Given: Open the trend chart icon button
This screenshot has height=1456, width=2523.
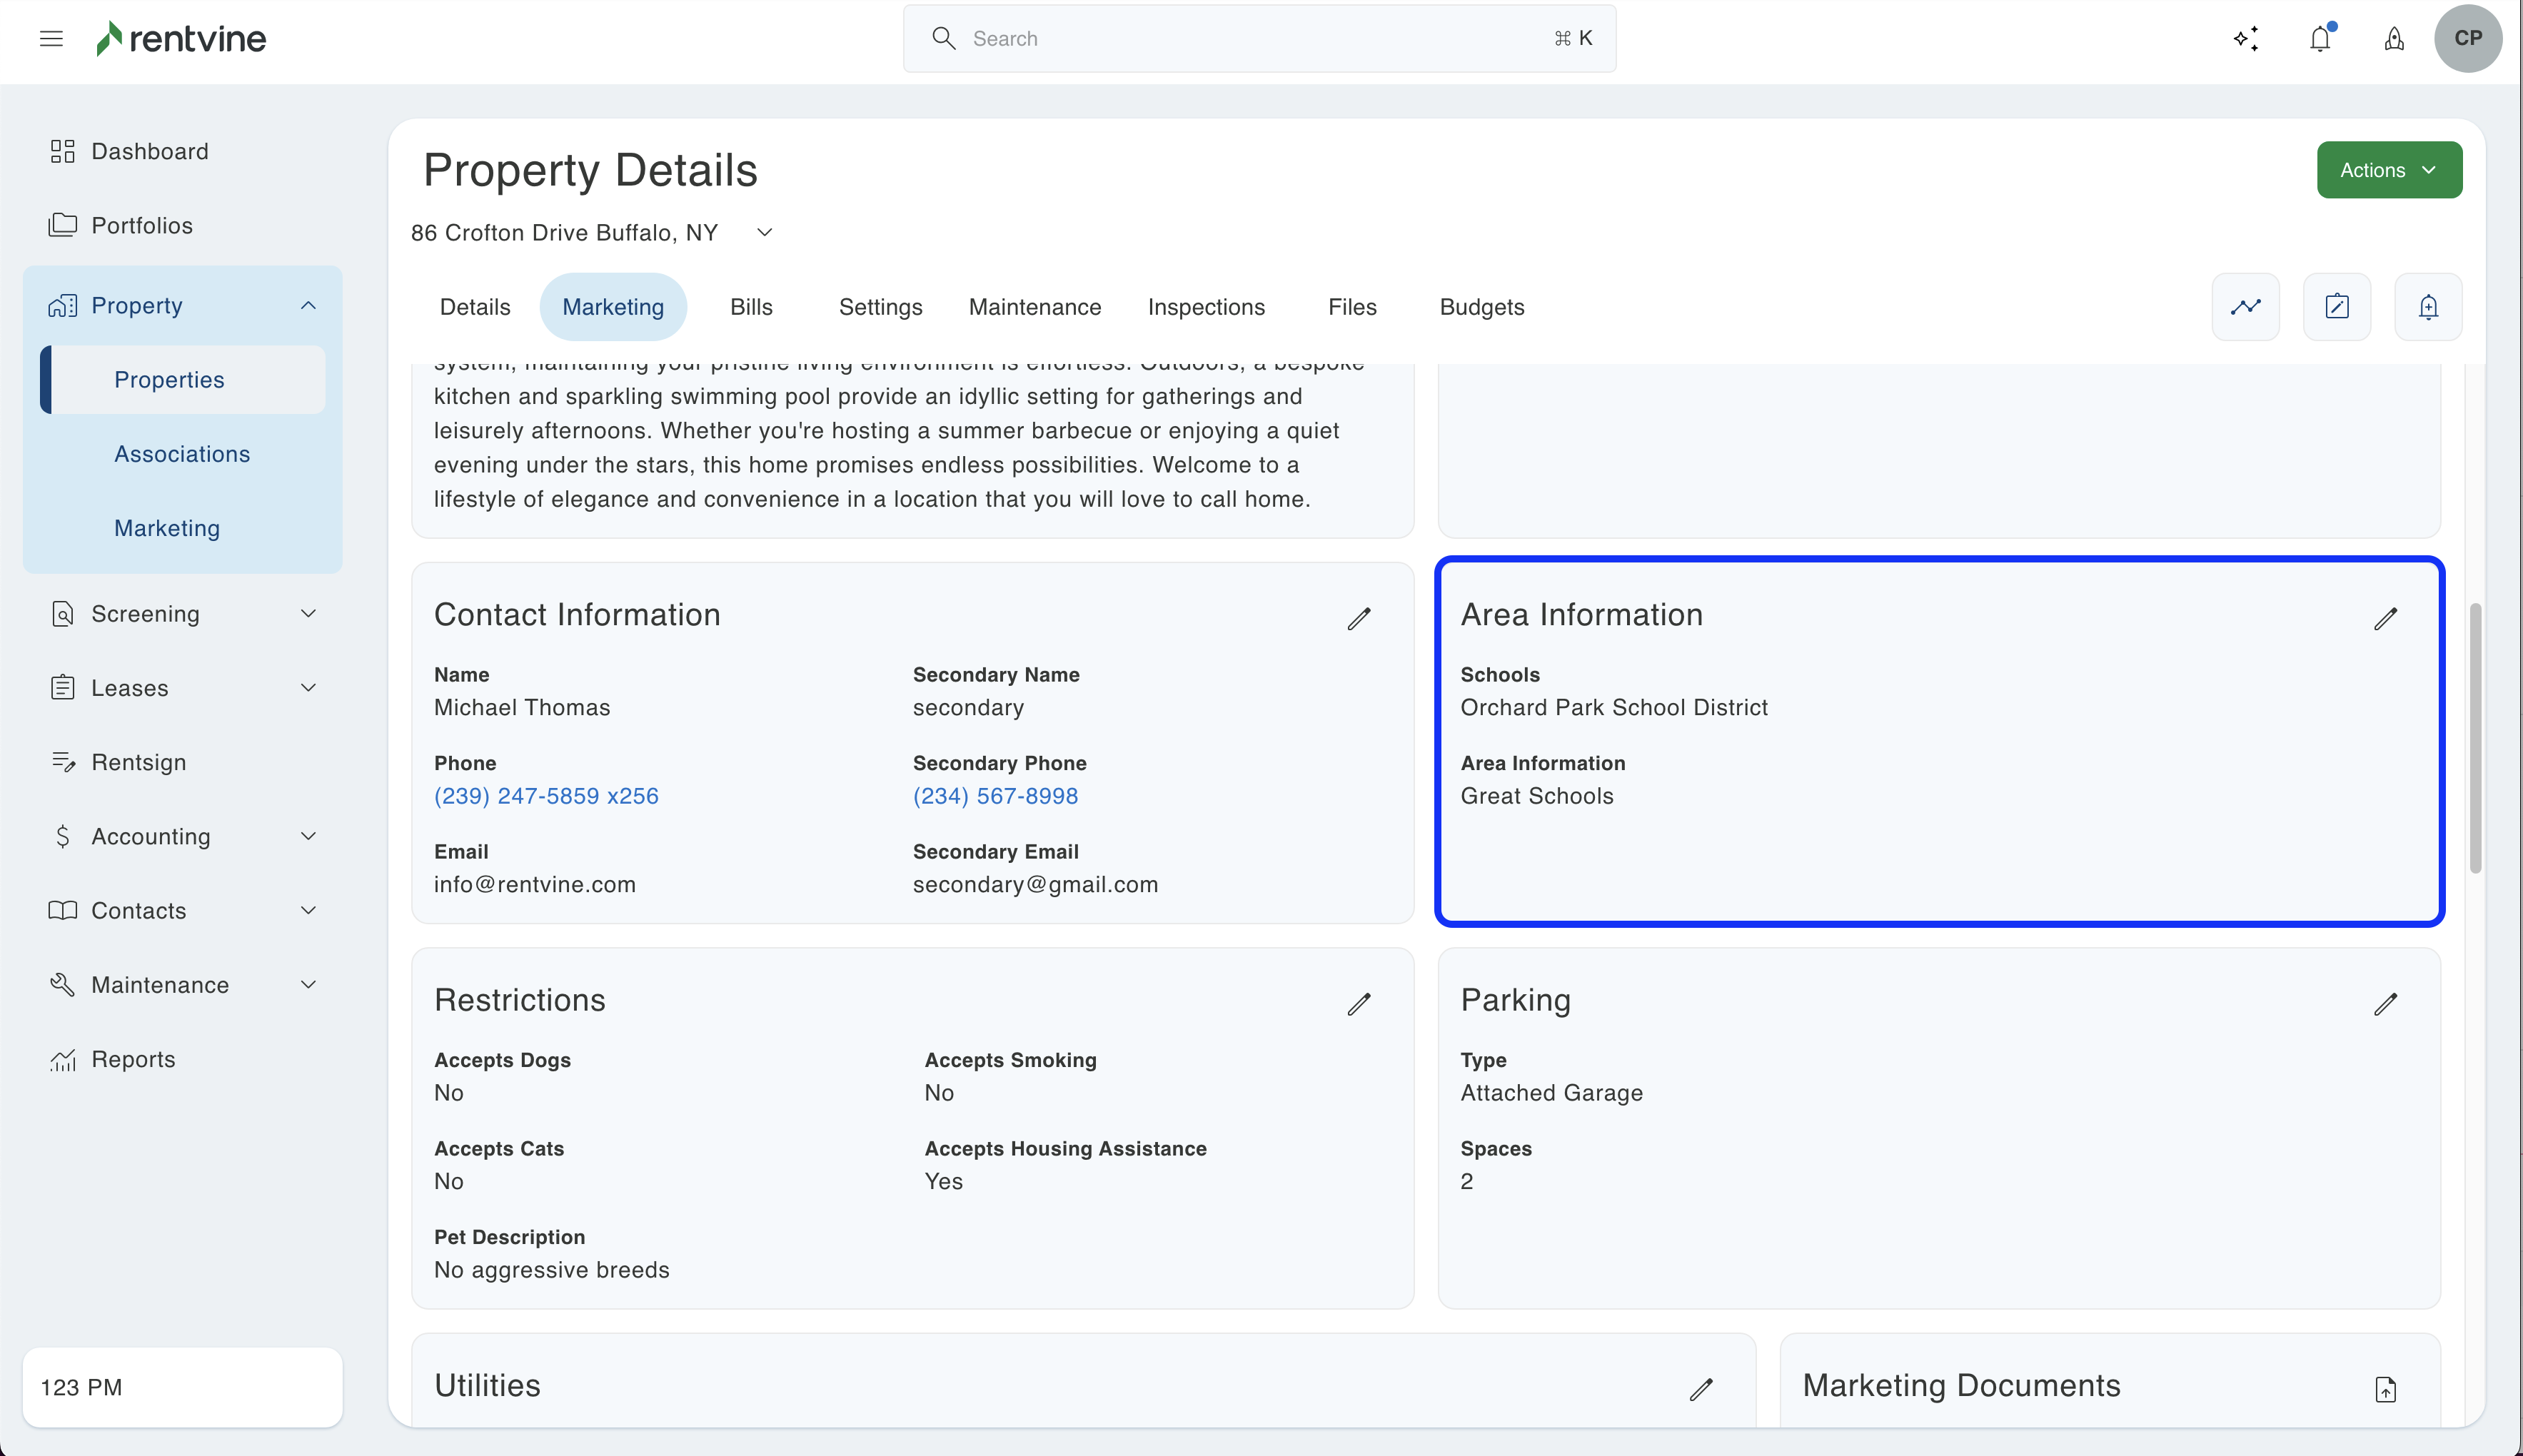Looking at the screenshot, I should [2245, 307].
